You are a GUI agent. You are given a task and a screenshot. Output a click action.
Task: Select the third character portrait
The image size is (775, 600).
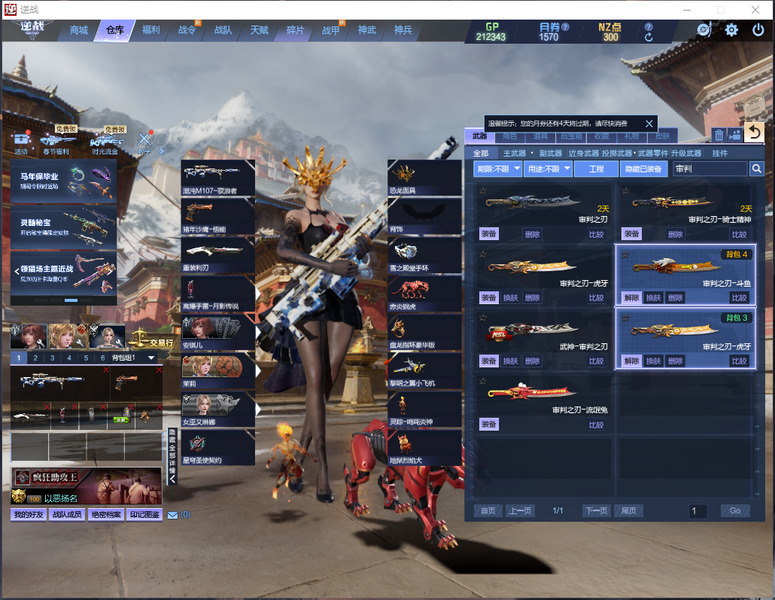106,336
